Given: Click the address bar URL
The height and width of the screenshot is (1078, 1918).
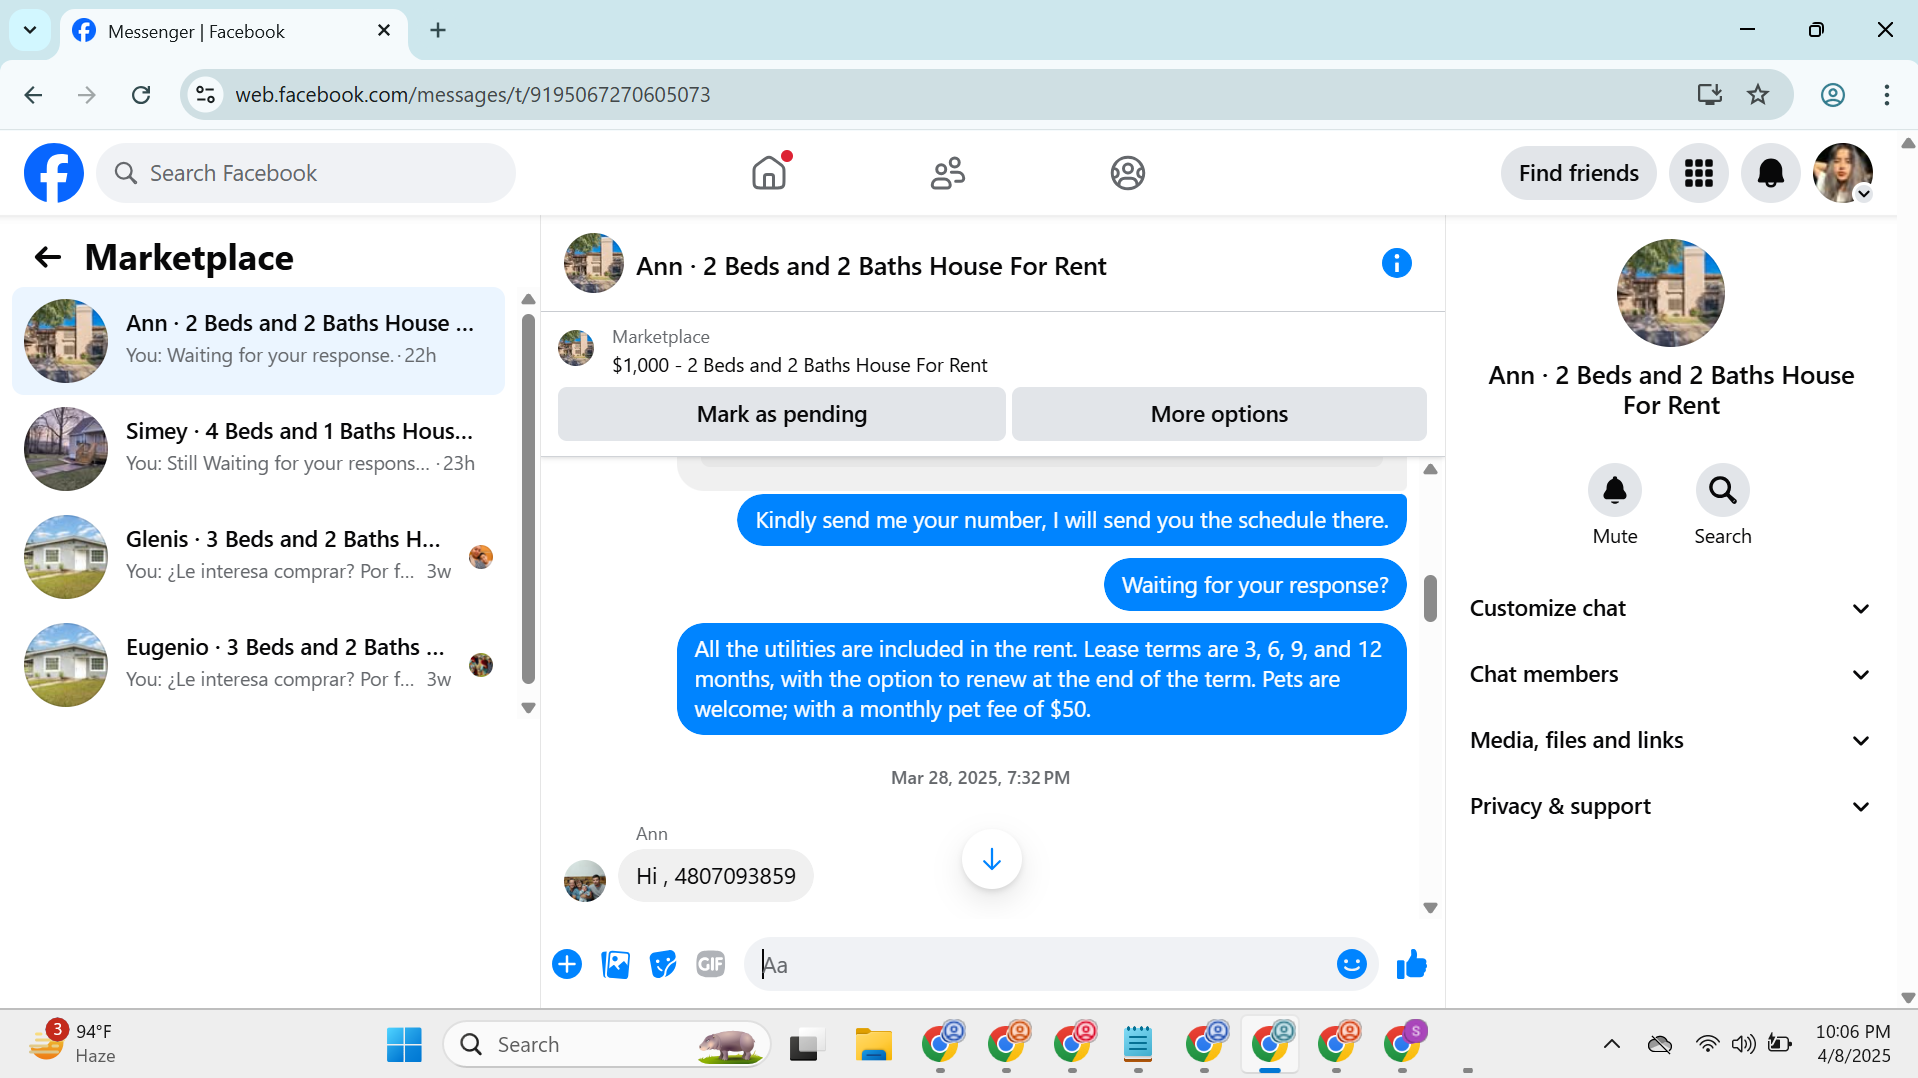Looking at the screenshot, I should coord(472,94).
